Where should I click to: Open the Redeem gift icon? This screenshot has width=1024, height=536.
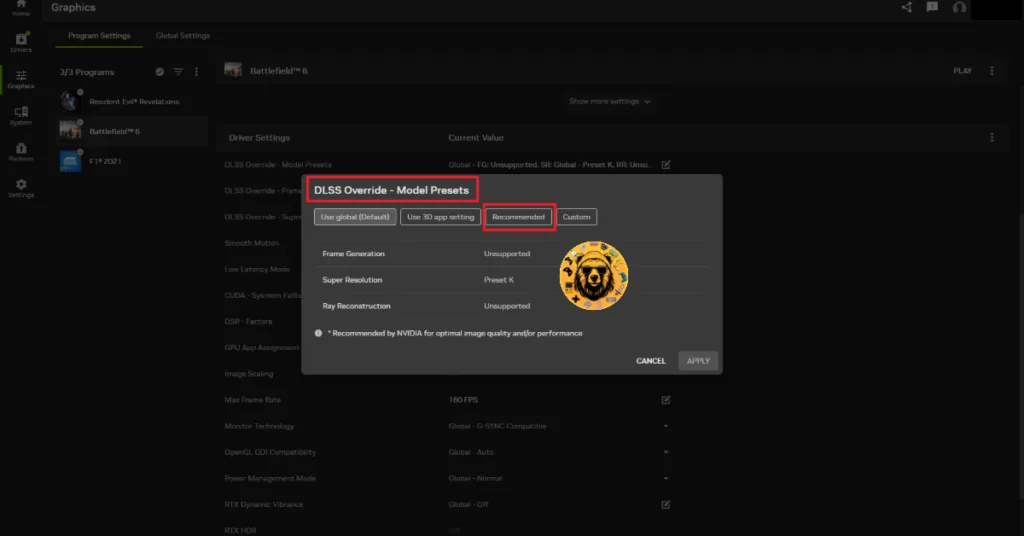click(x=21, y=152)
